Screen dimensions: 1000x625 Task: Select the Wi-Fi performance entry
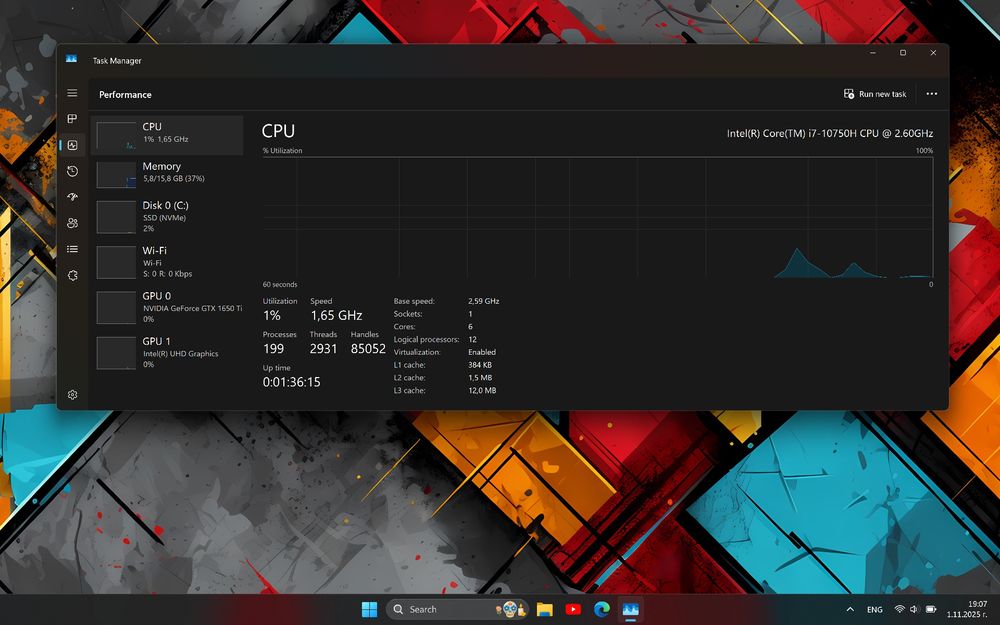167,261
